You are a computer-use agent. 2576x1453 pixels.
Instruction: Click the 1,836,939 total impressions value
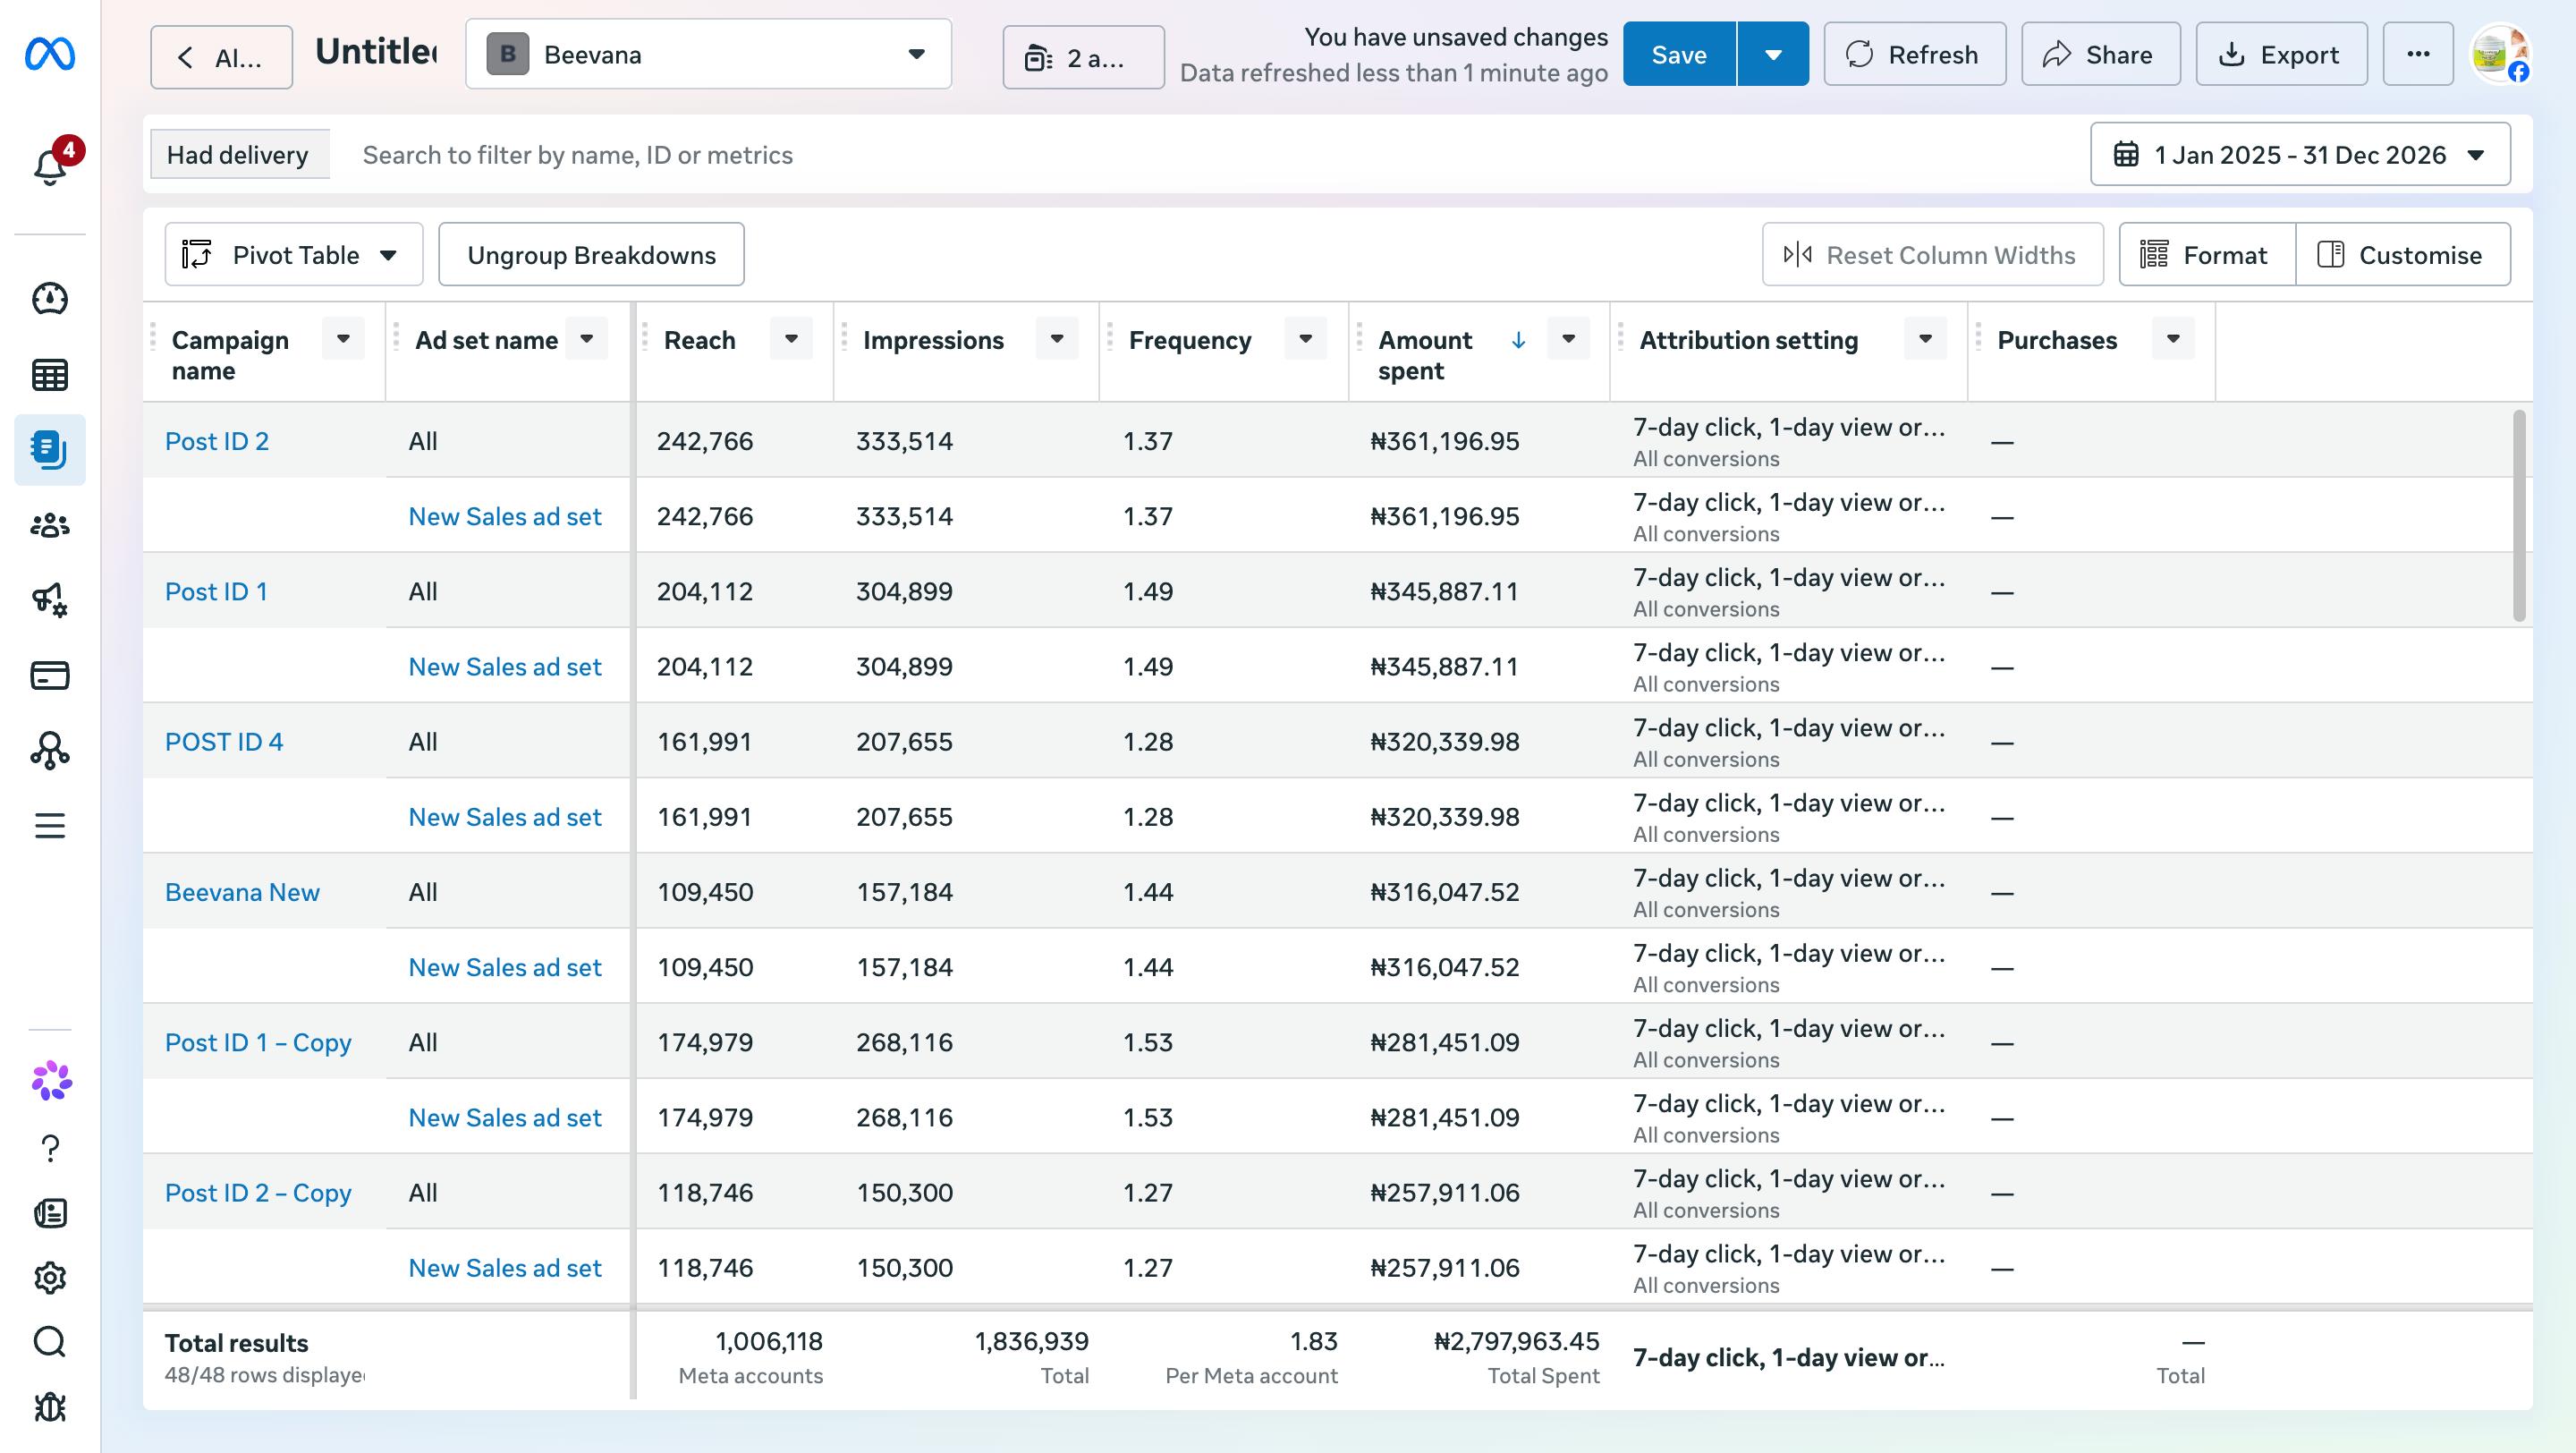tap(1032, 1341)
